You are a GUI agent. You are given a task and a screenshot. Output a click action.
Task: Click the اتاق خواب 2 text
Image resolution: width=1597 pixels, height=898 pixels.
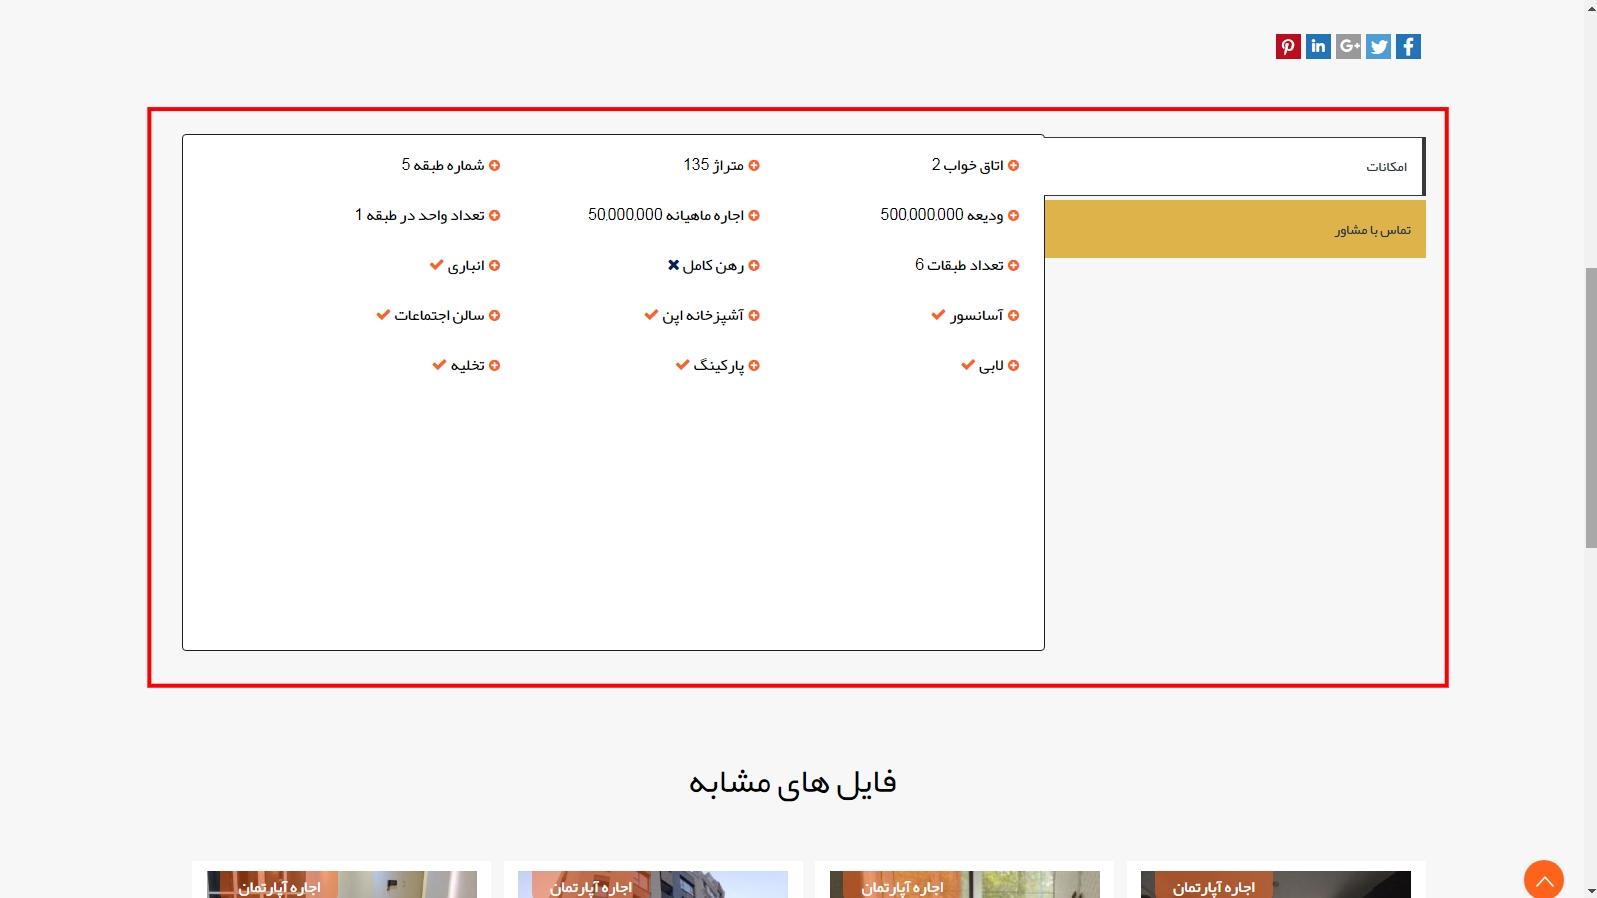[x=967, y=165]
